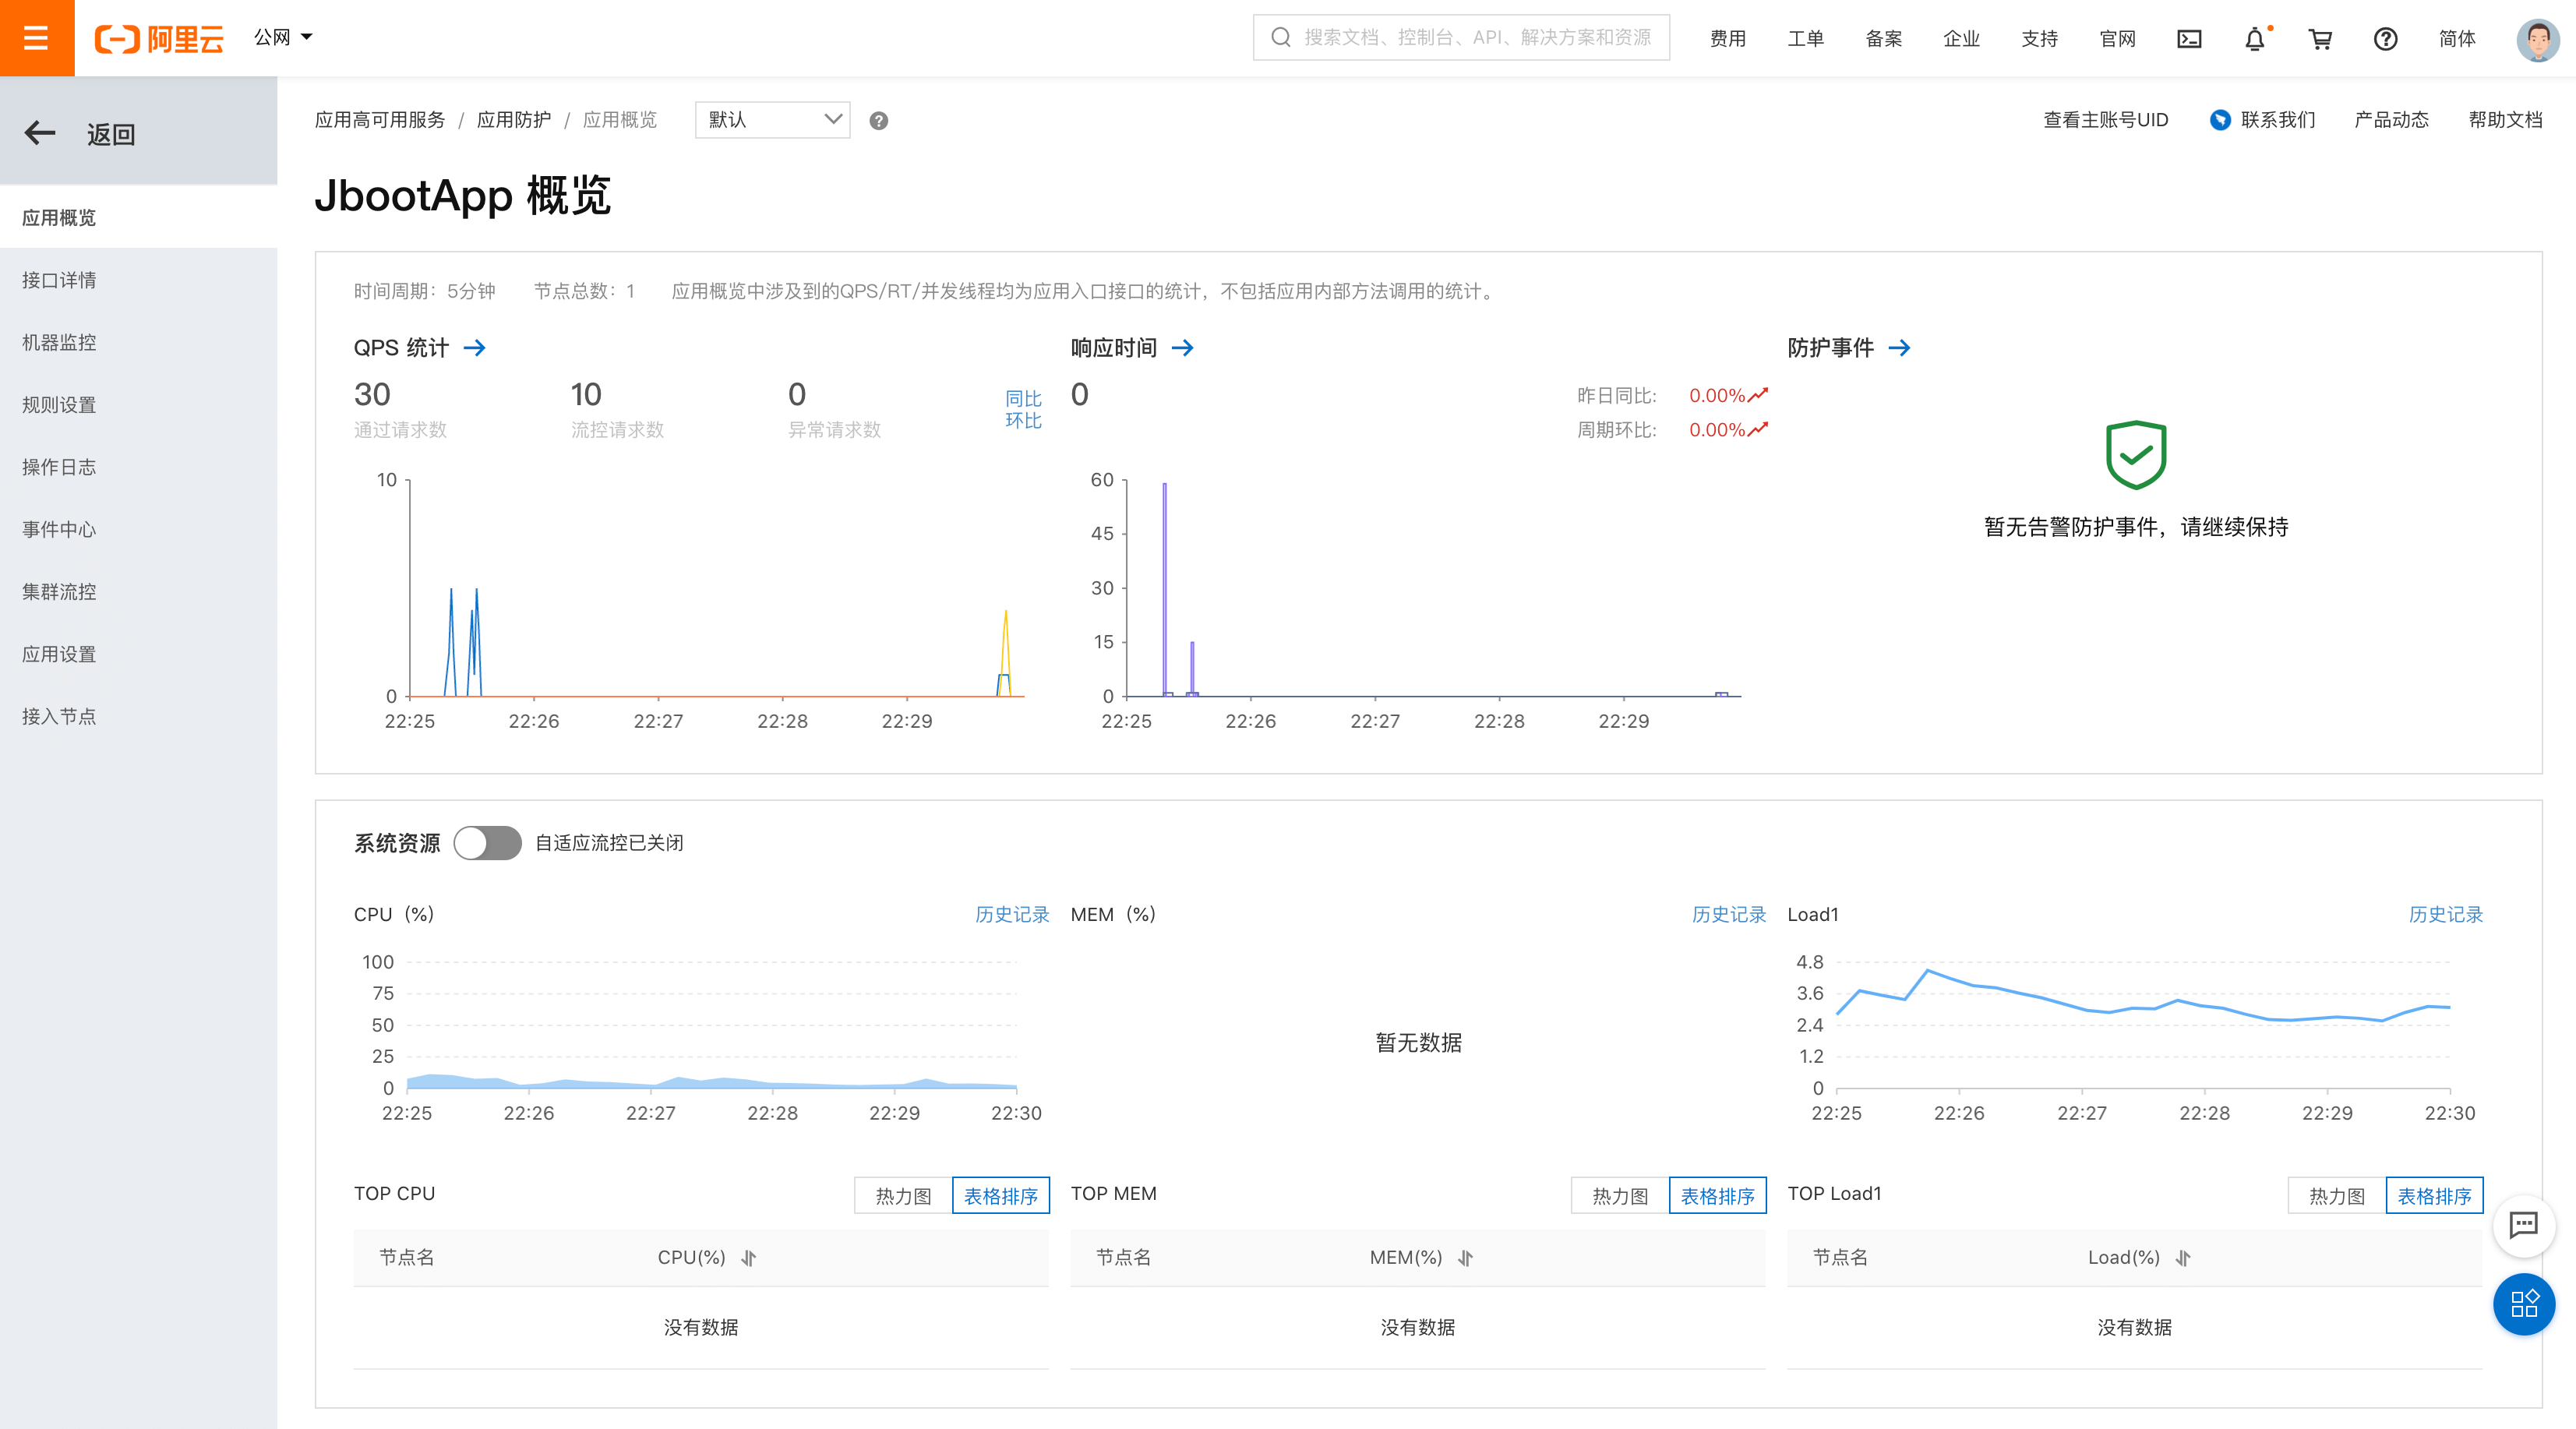Screen dimensions: 2576x1429
Task: Sort TOP CPU table by CPU(%)
Action: (749, 1258)
